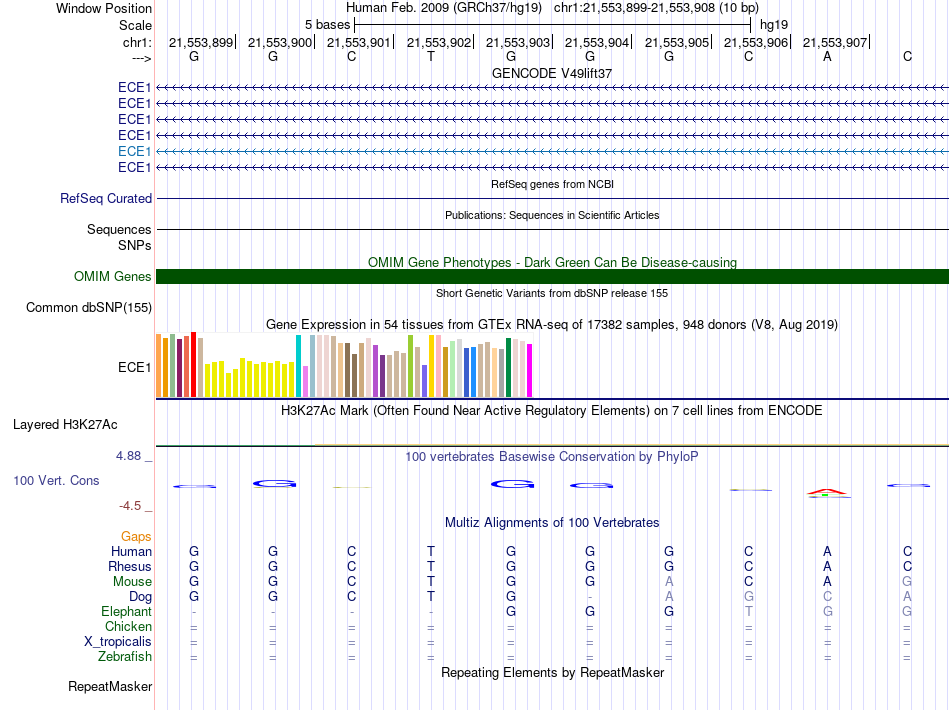Click the 100 Vert. Cons track label
The image size is (950, 710).
[56, 481]
